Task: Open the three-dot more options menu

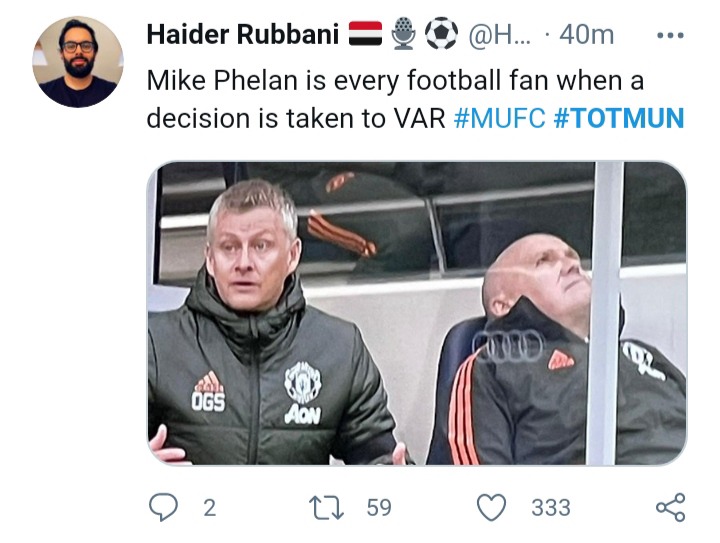Action: 670,35
